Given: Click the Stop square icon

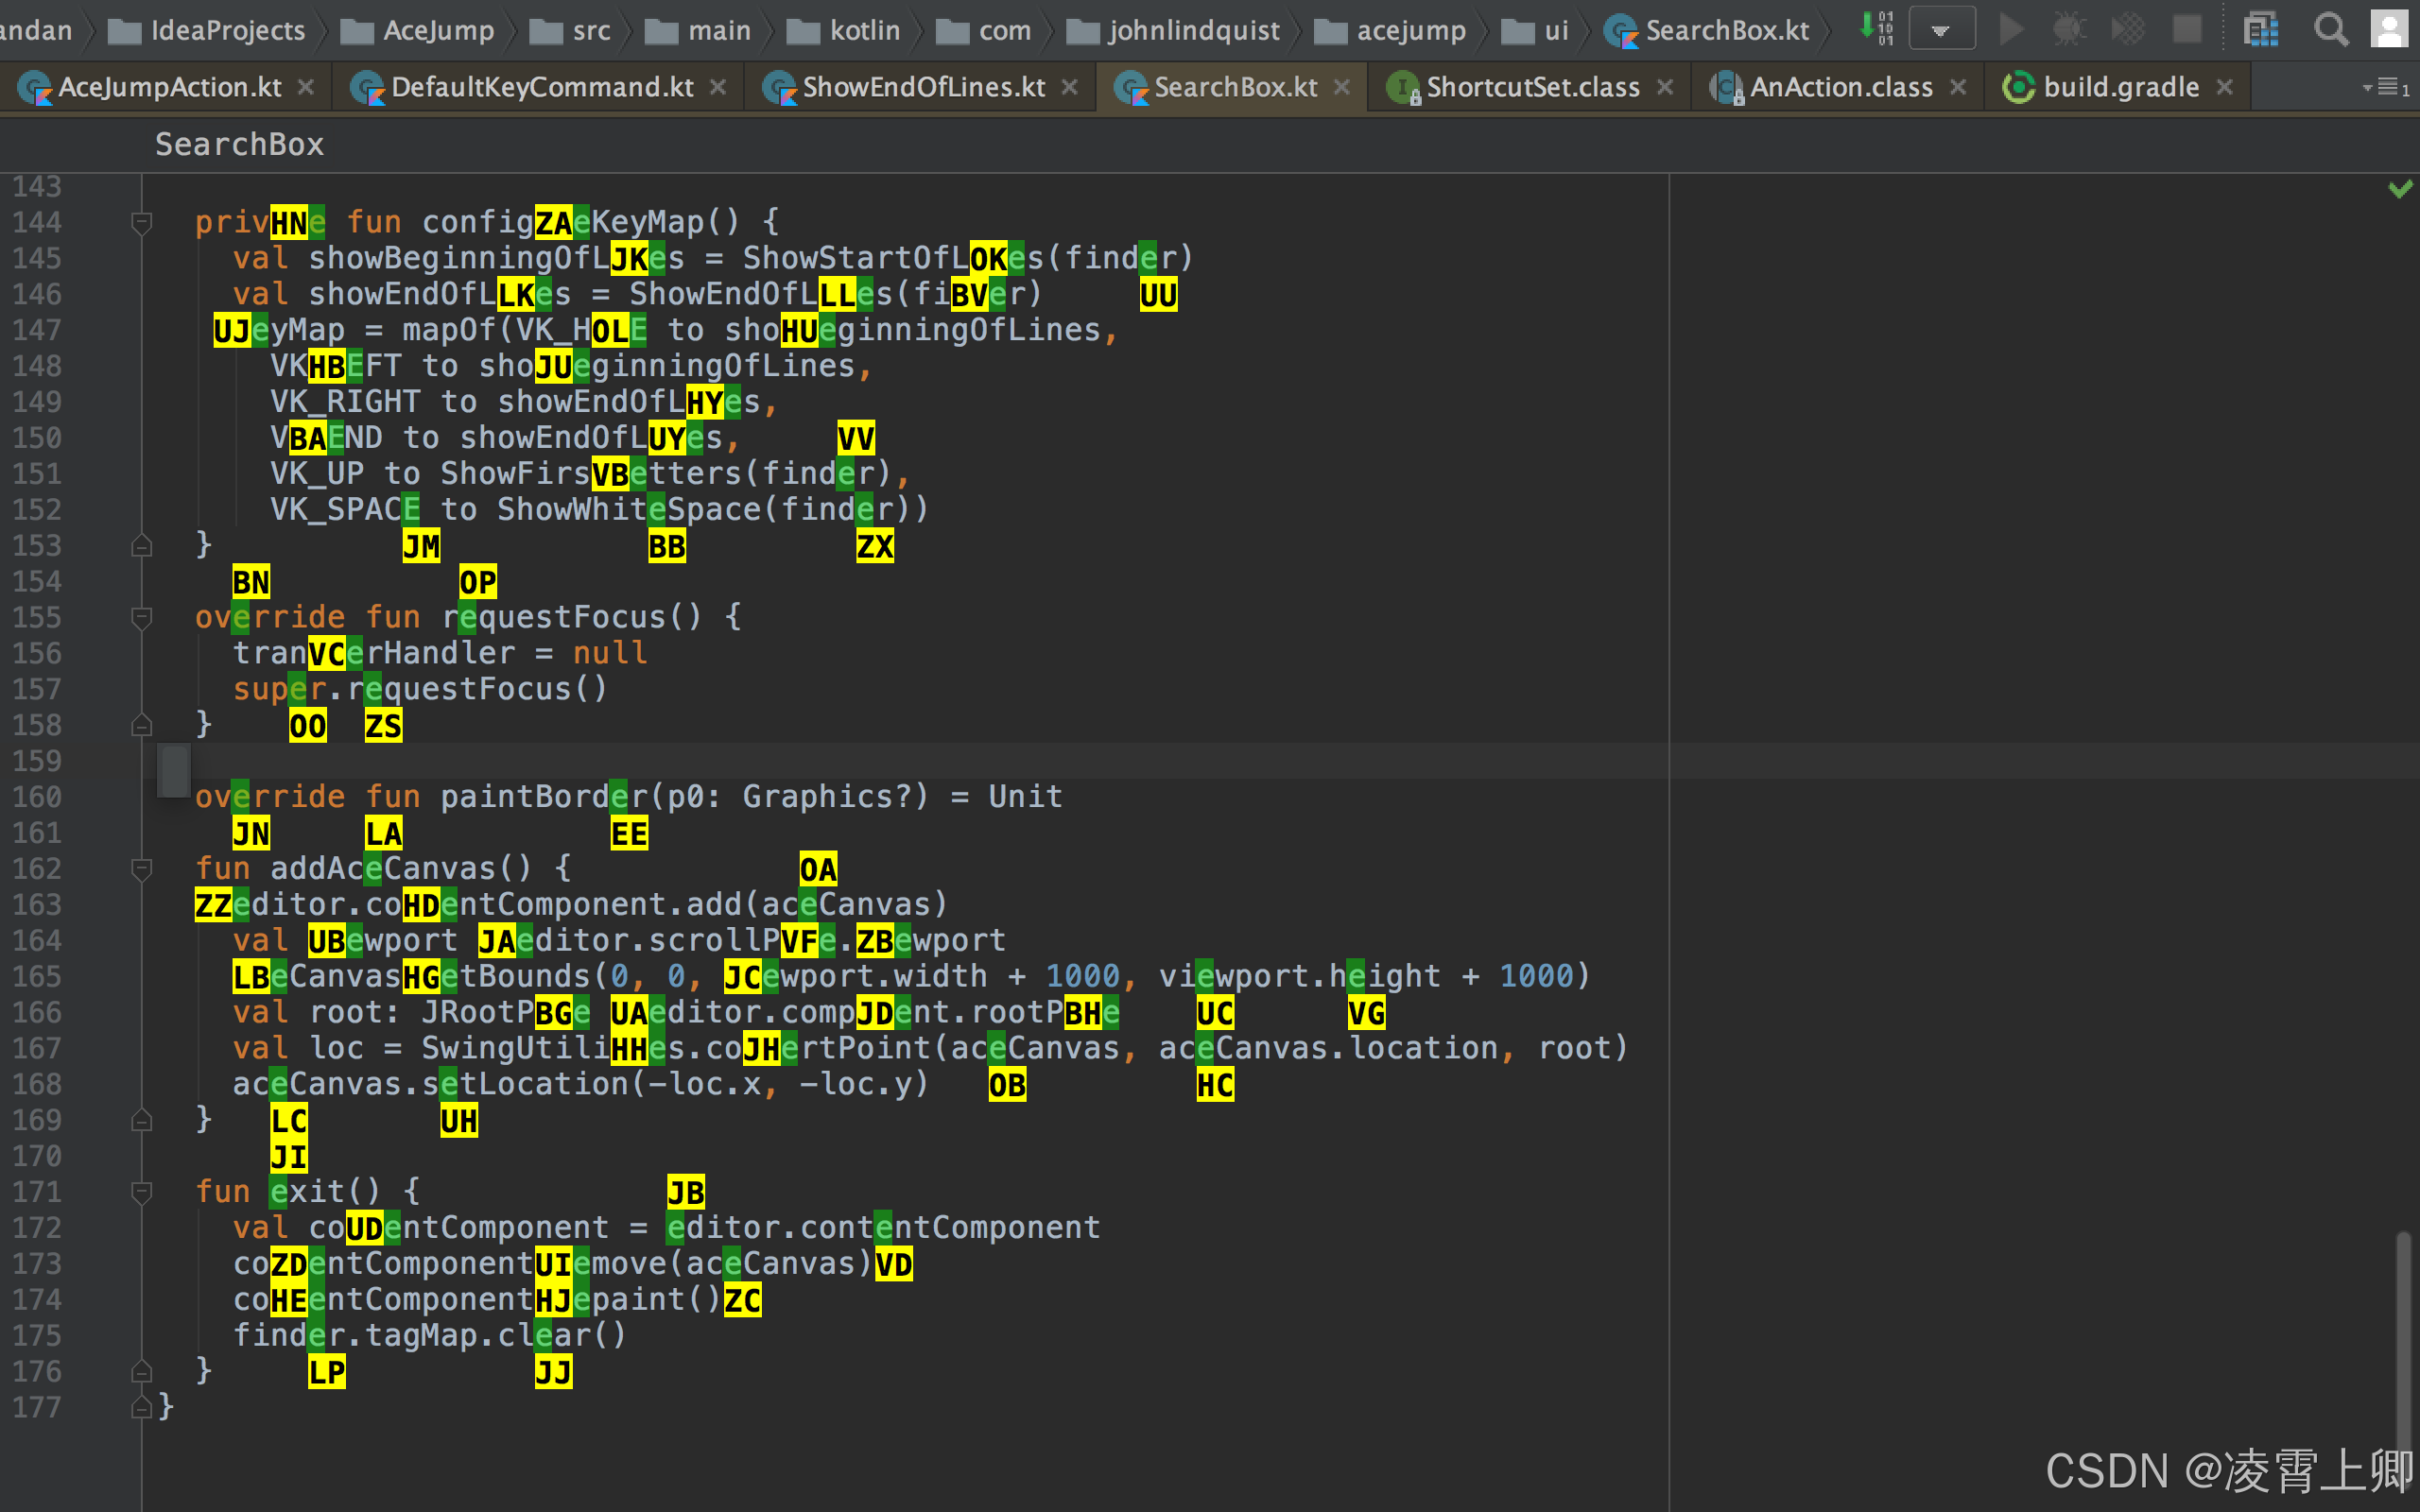Looking at the screenshot, I should click(2187, 30).
